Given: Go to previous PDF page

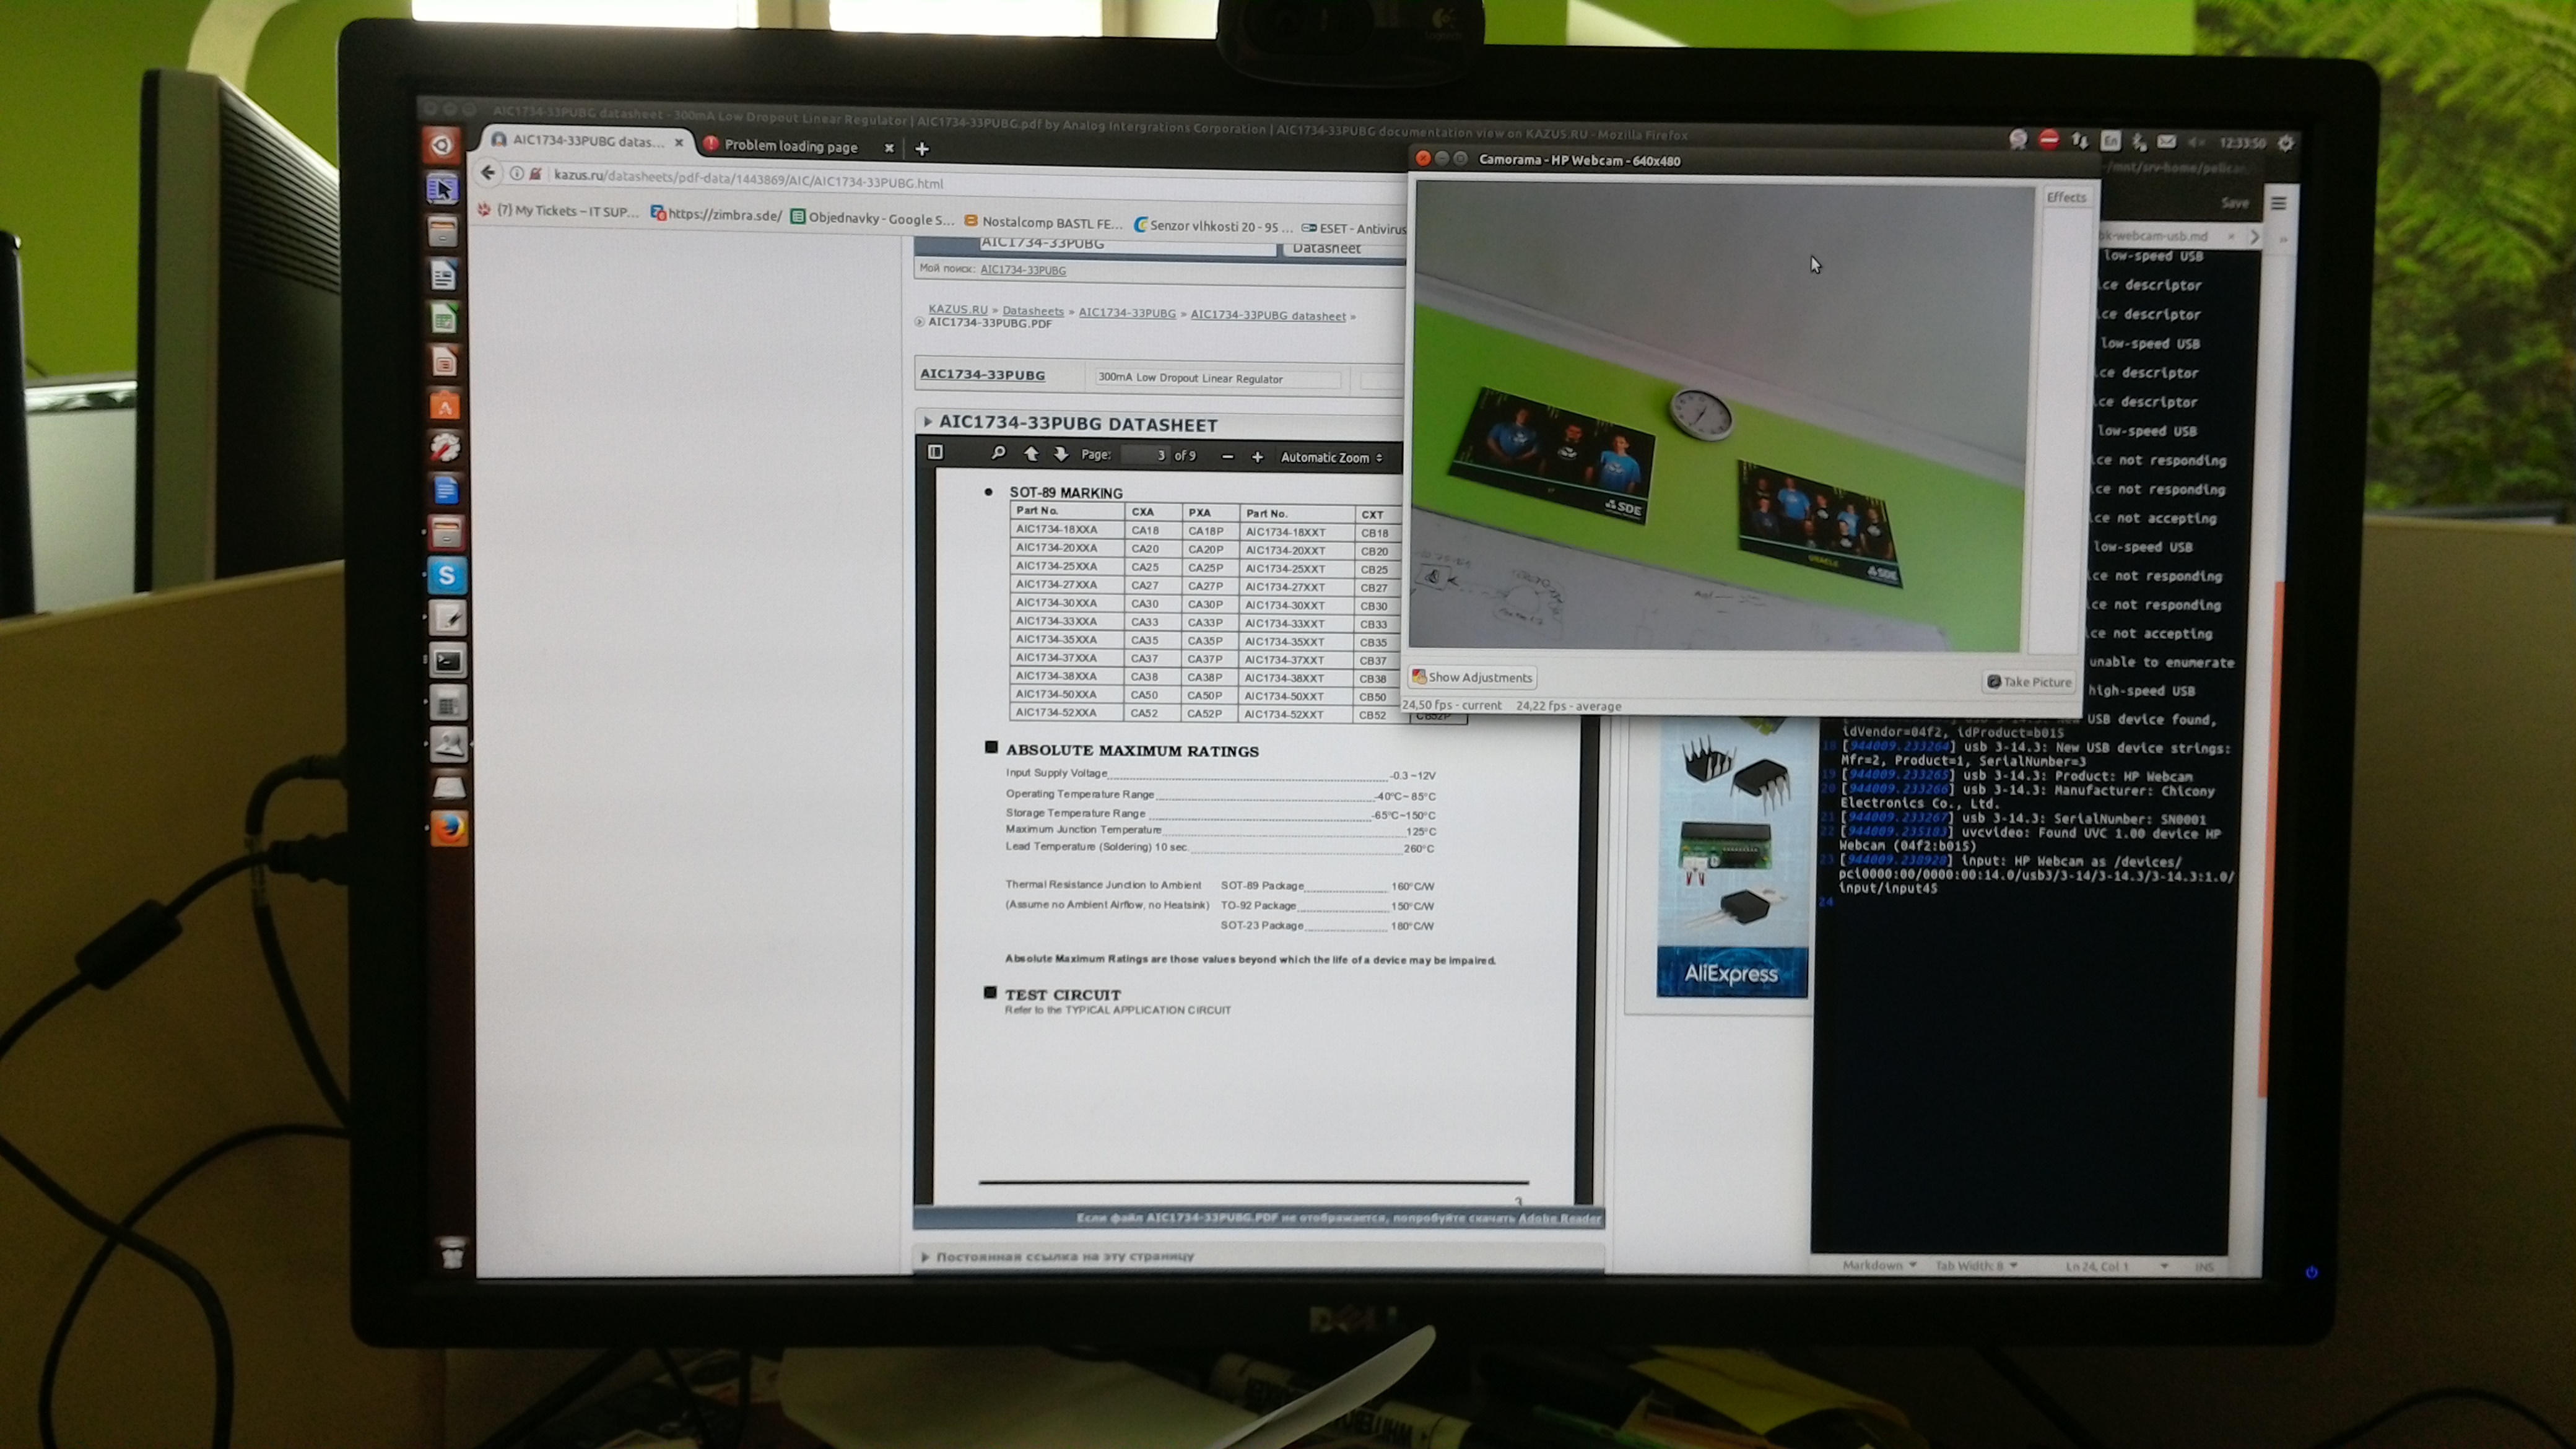Looking at the screenshot, I should [1031, 454].
